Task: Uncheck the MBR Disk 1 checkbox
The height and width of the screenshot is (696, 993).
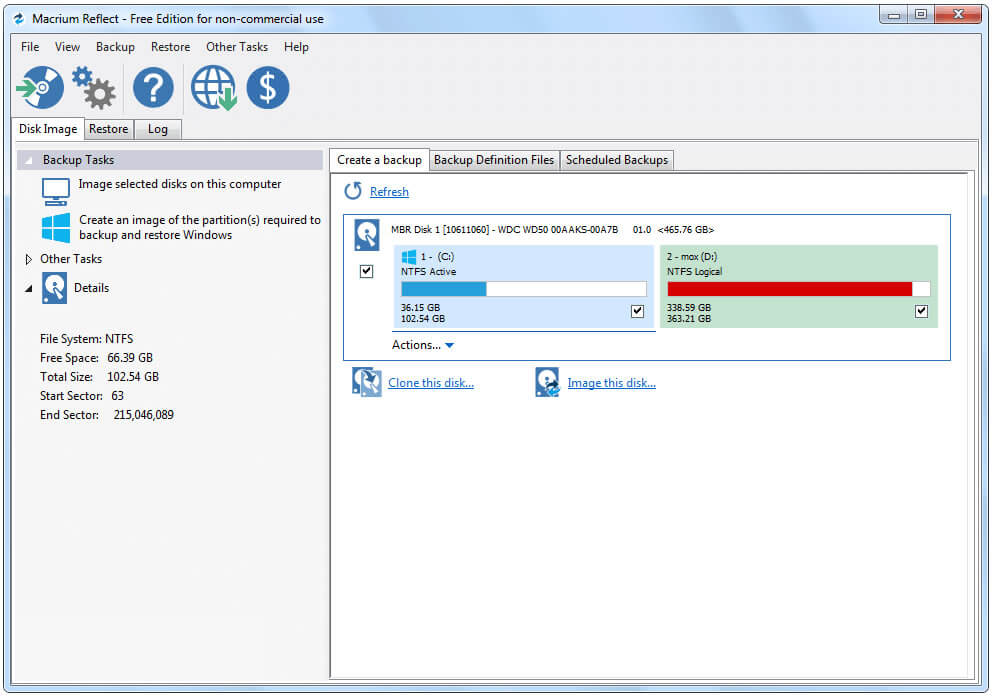Action: click(366, 271)
